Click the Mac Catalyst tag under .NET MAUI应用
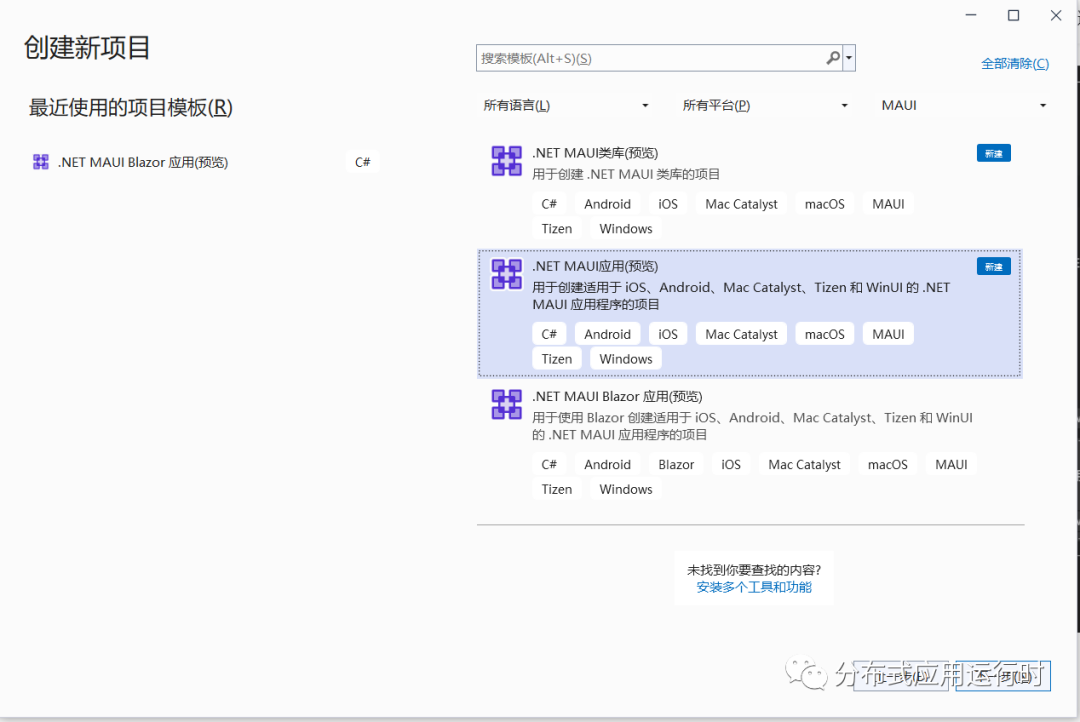The image size is (1080, 722). pos(741,334)
